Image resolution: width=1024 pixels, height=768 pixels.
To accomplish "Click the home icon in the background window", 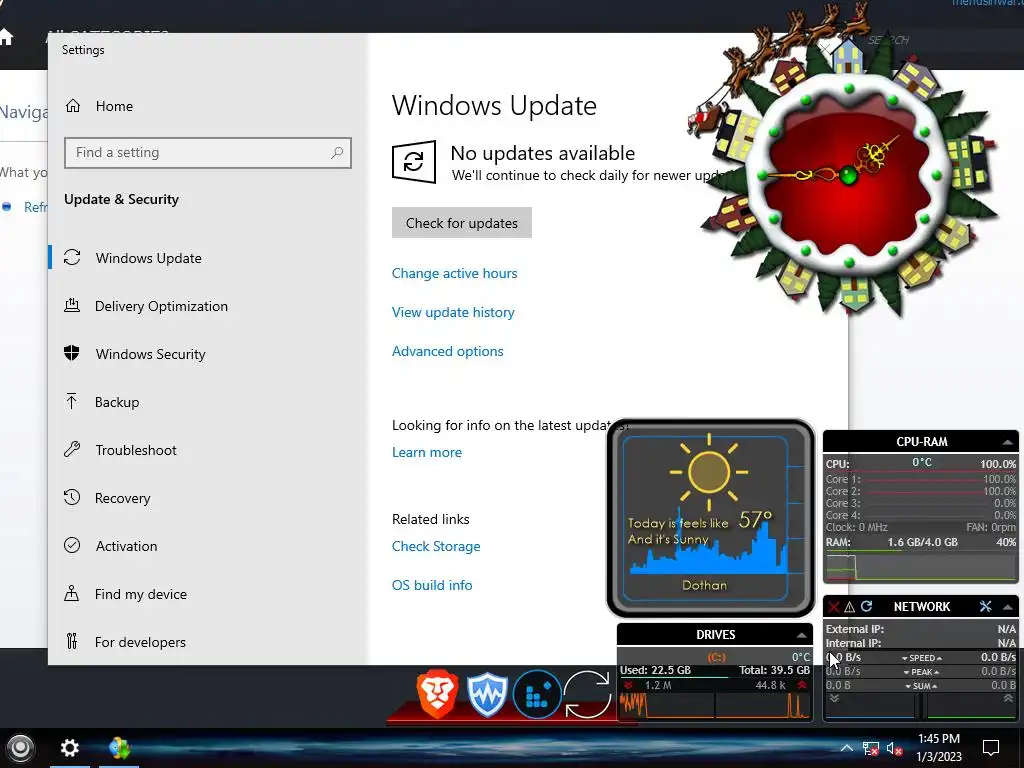I will 6,37.
